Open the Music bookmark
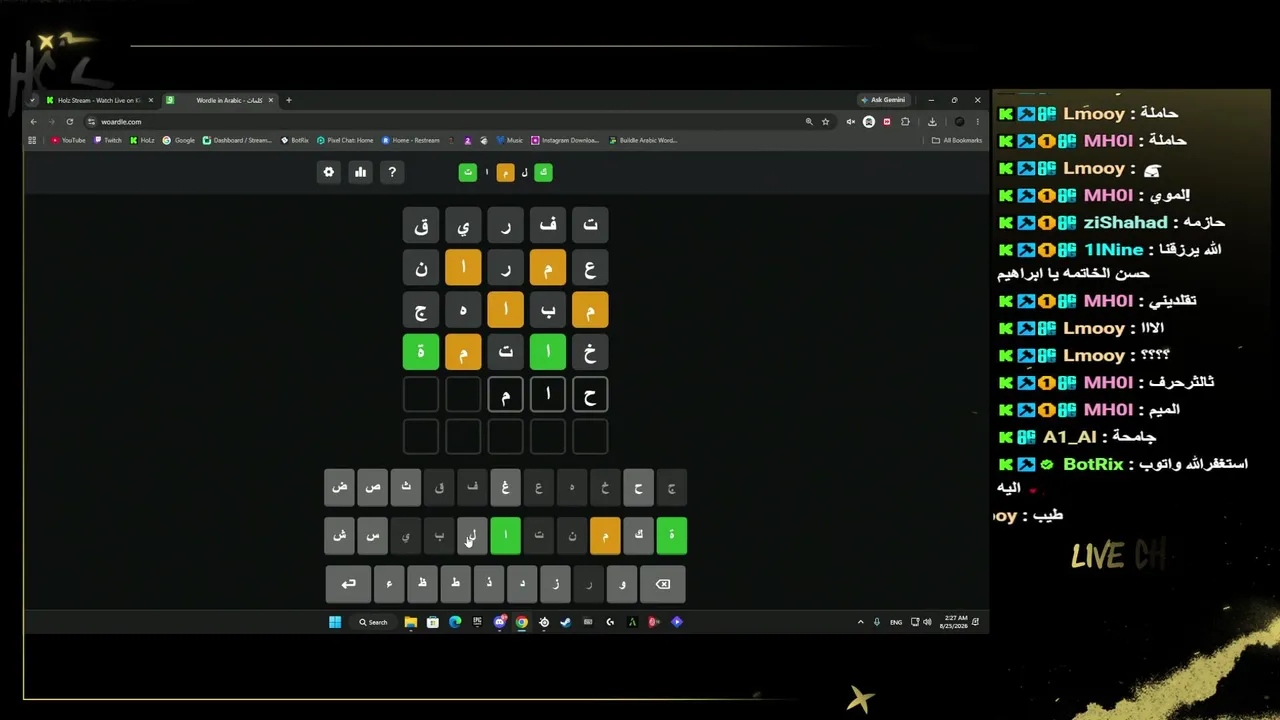Image resolution: width=1280 pixels, height=720 pixels. tap(509, 140)
